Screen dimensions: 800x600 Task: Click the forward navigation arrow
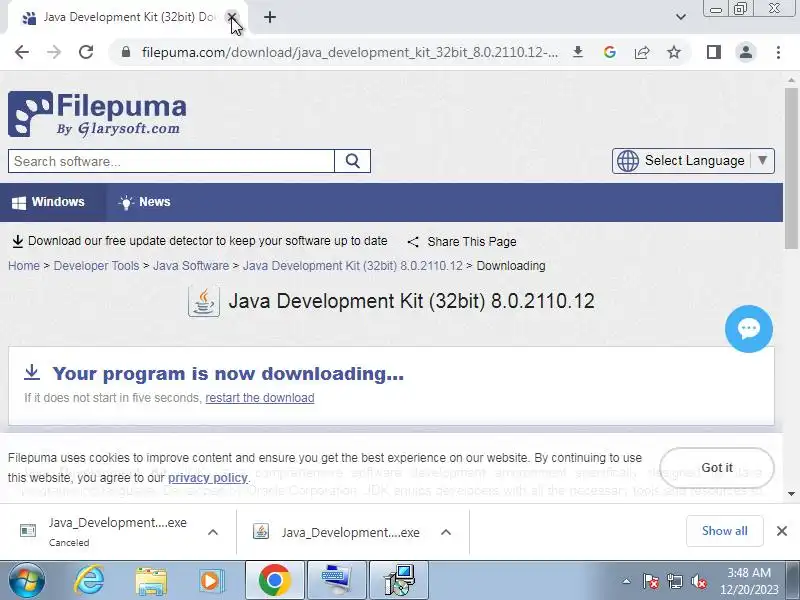click(x=54, y=52)
